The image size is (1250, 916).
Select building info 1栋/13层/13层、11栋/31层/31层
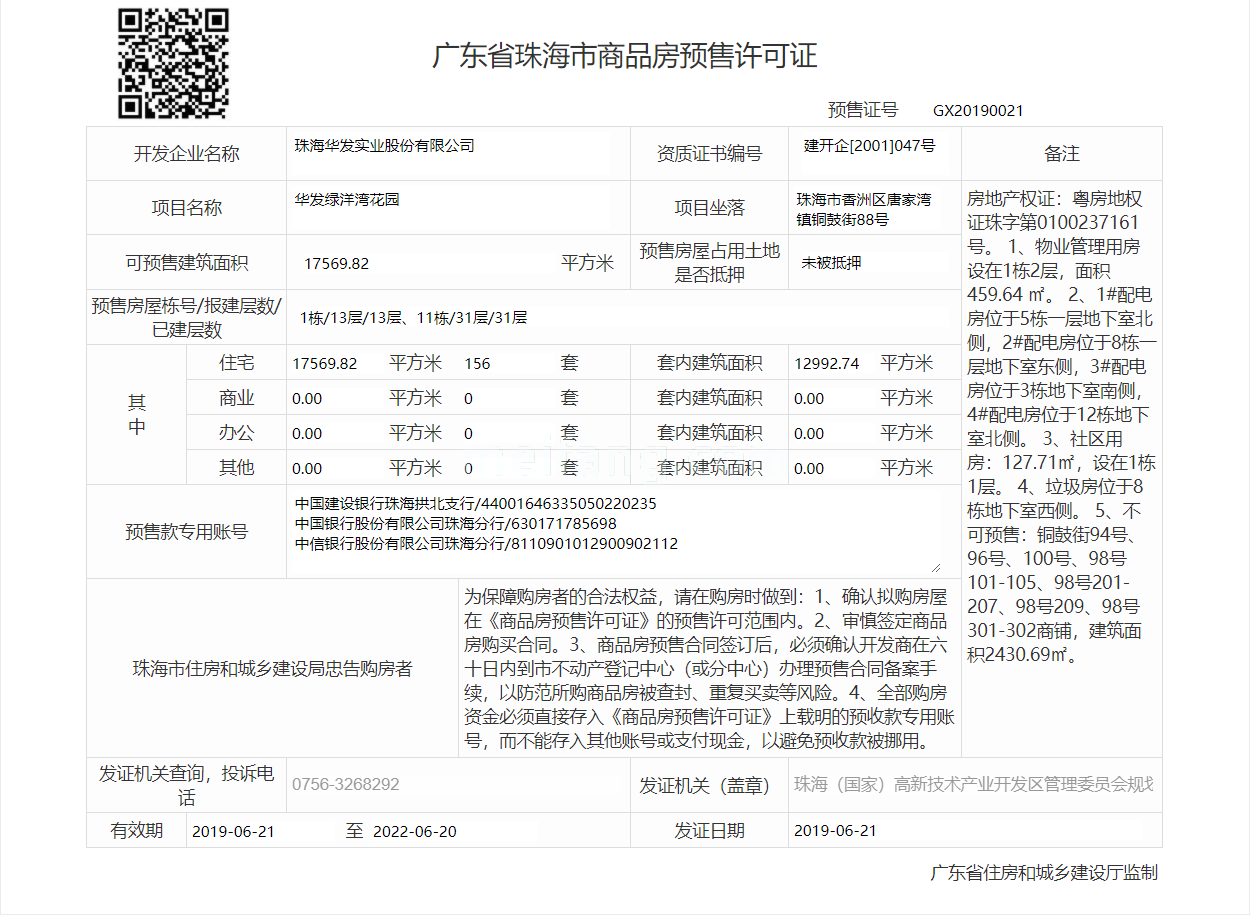tap(413, 318)
